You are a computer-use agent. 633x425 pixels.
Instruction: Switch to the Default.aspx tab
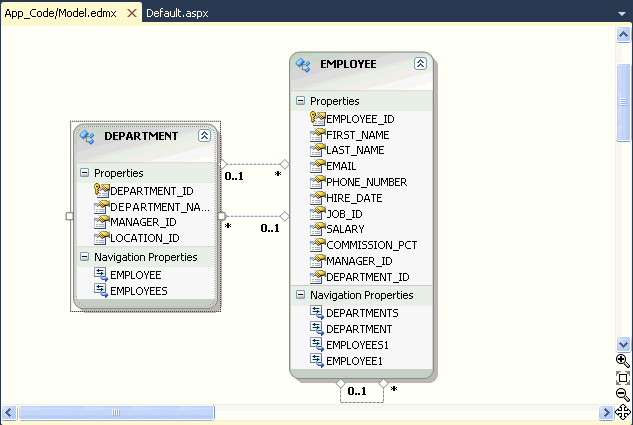tap(176, 14)
